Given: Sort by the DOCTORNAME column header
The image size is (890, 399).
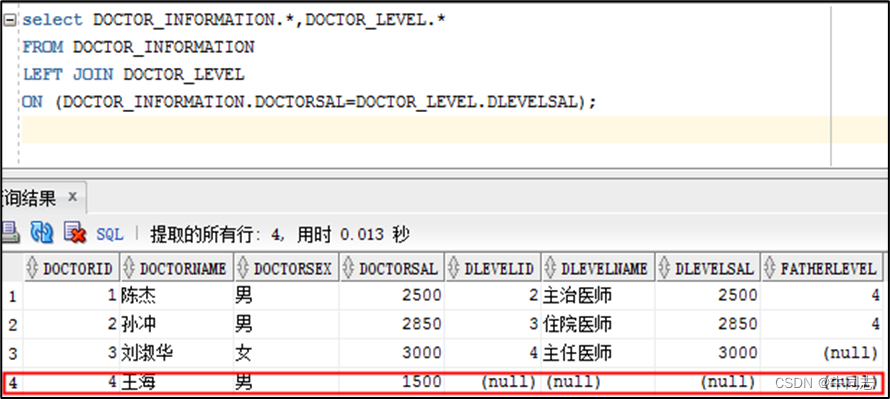Looking at the screenshot, I should [177, 268].
